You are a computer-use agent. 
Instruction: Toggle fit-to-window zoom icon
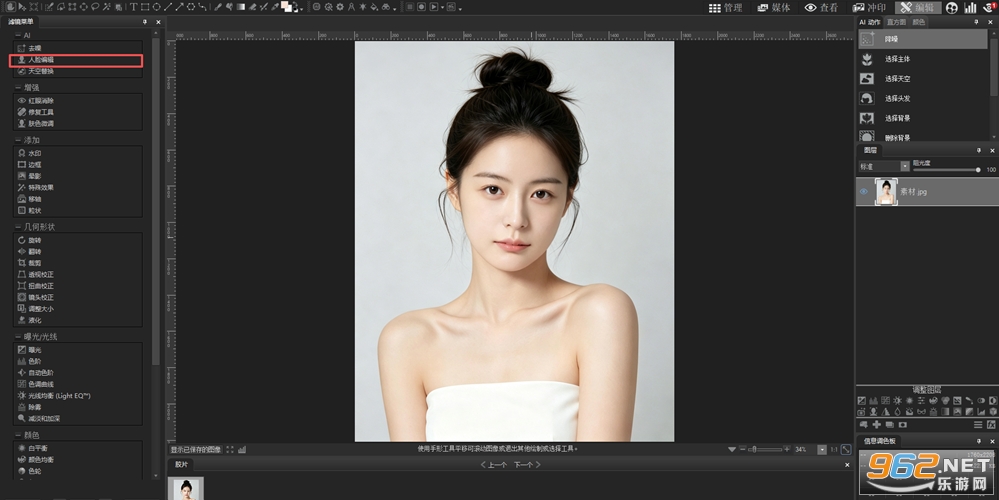[x=845, y=449]
